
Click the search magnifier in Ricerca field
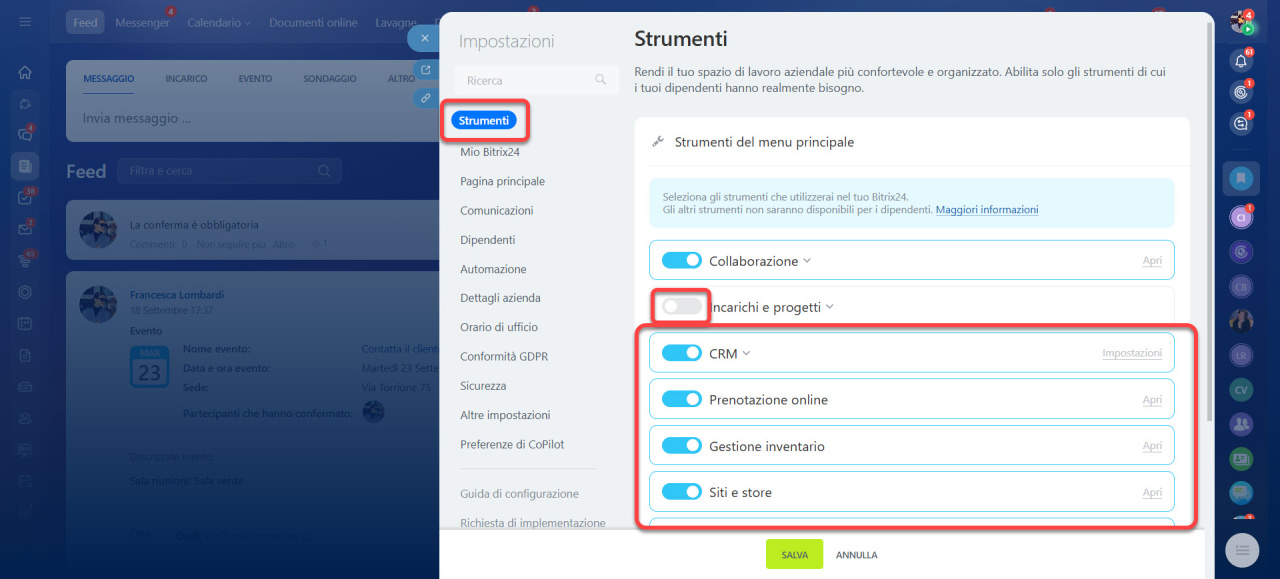click(600, 80)
